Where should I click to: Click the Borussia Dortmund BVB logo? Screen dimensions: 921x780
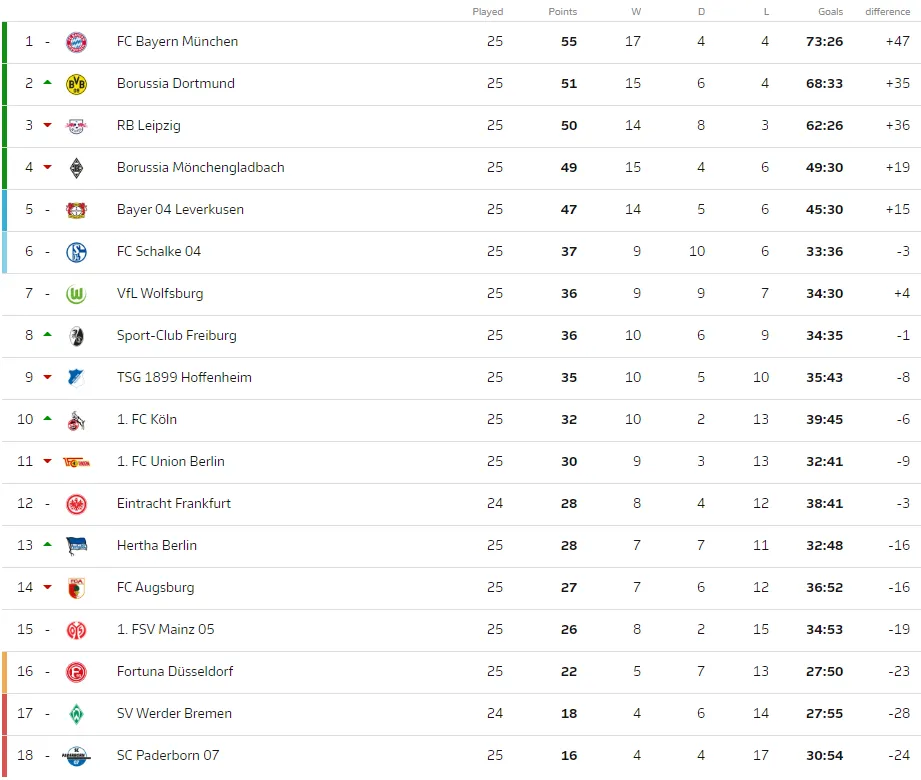coord(76,84)
